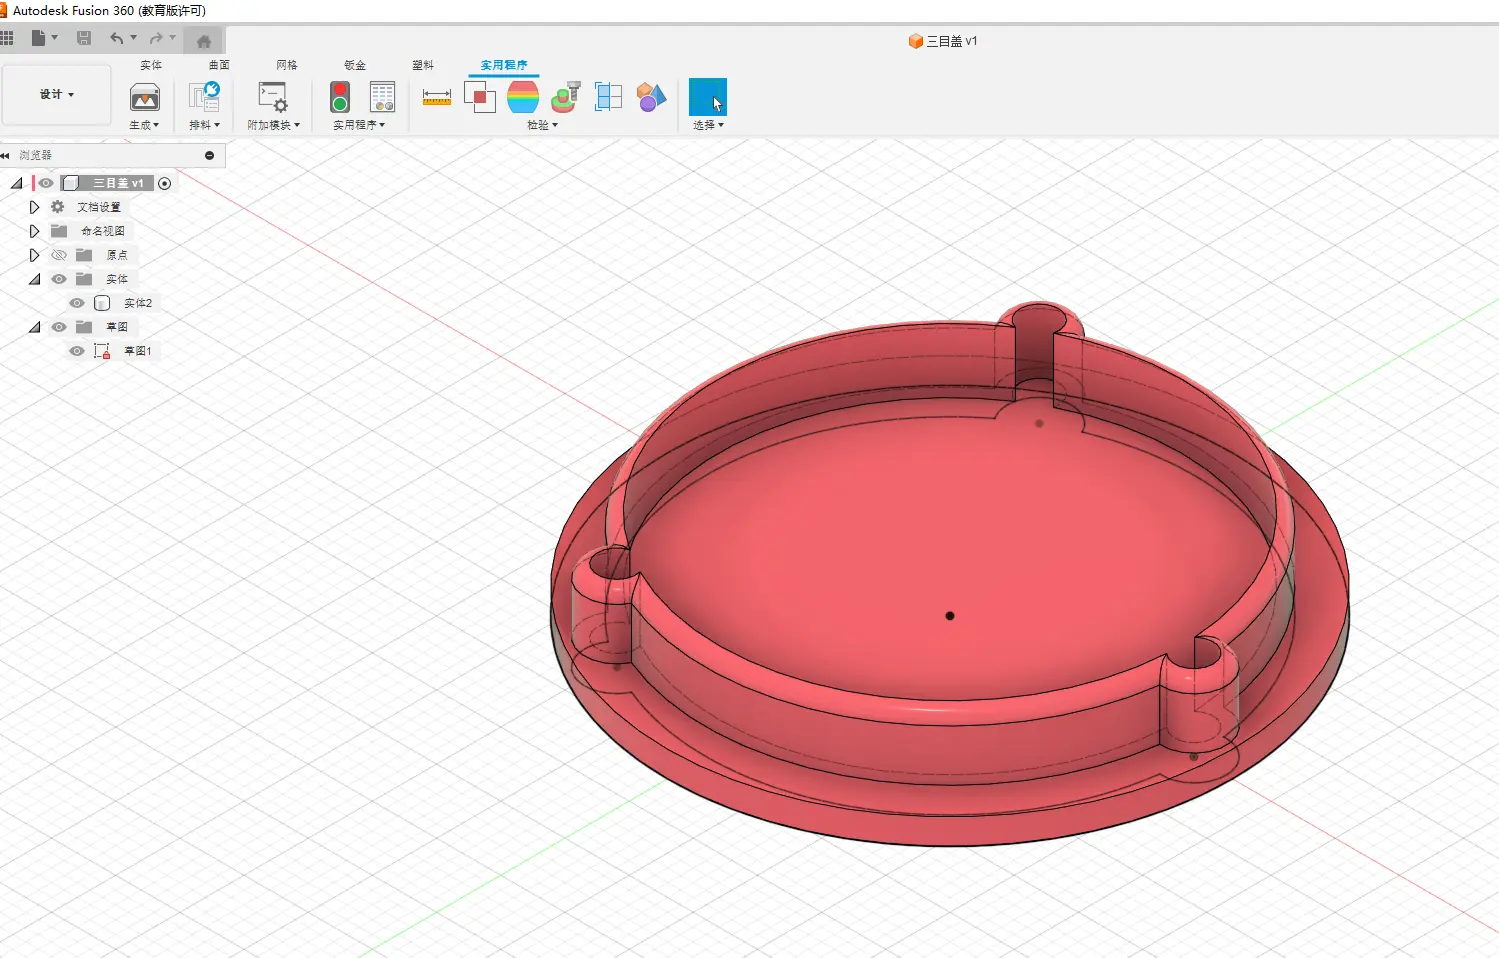Click the Undo arrow button
The height and width of the screenshot is (958, 1499).
click(x=117, y=39)
